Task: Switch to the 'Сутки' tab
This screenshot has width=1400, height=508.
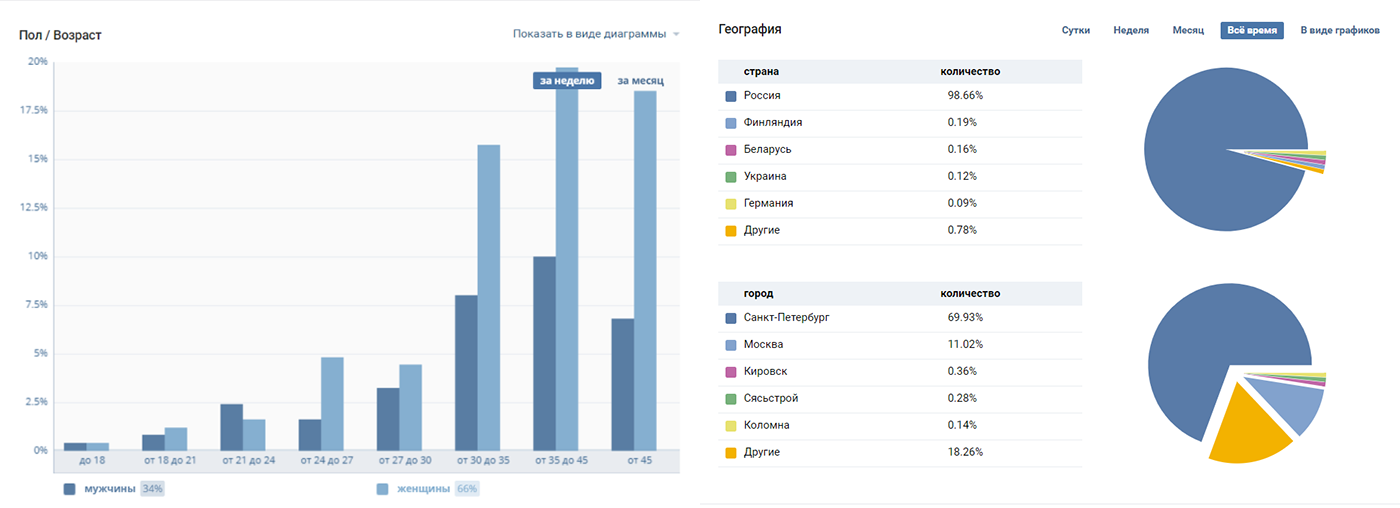Action: [x=1076, y=31]
